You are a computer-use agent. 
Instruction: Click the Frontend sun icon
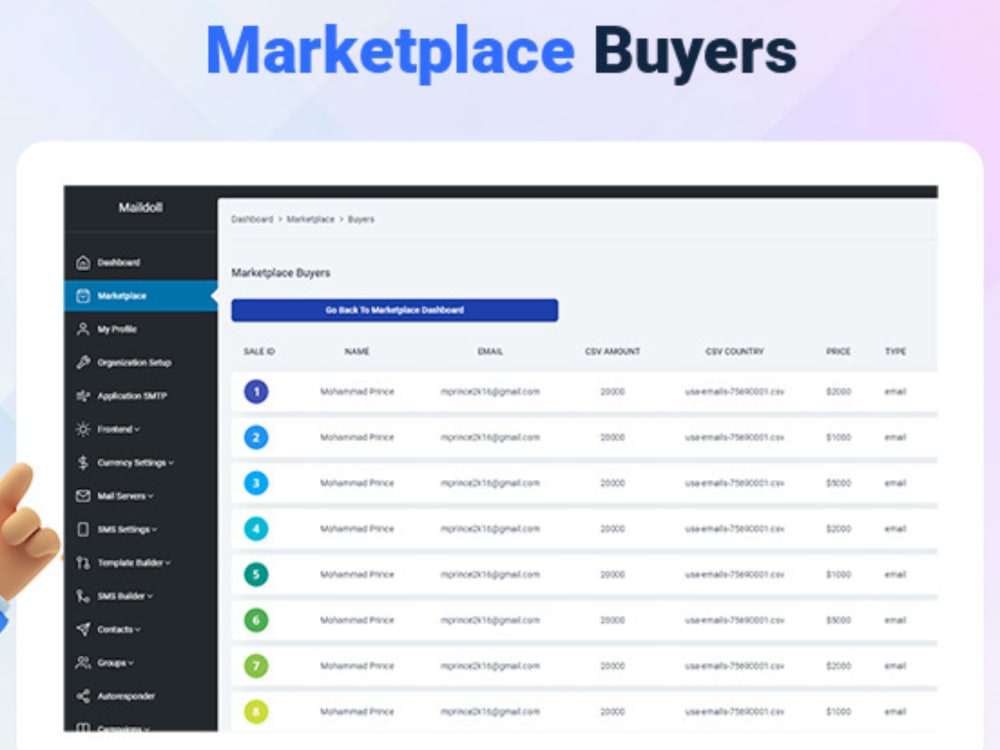point(83,429)
